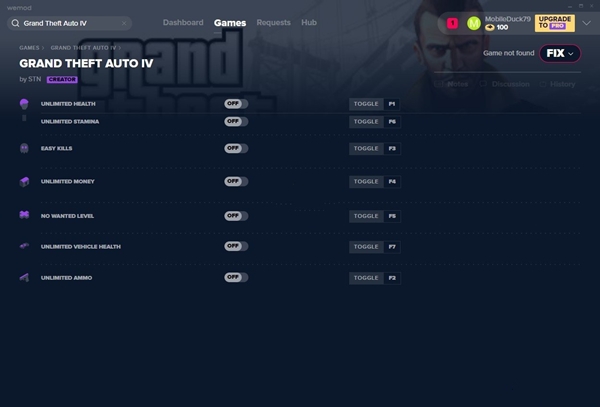Open the Notes tab

coord(451,84)
